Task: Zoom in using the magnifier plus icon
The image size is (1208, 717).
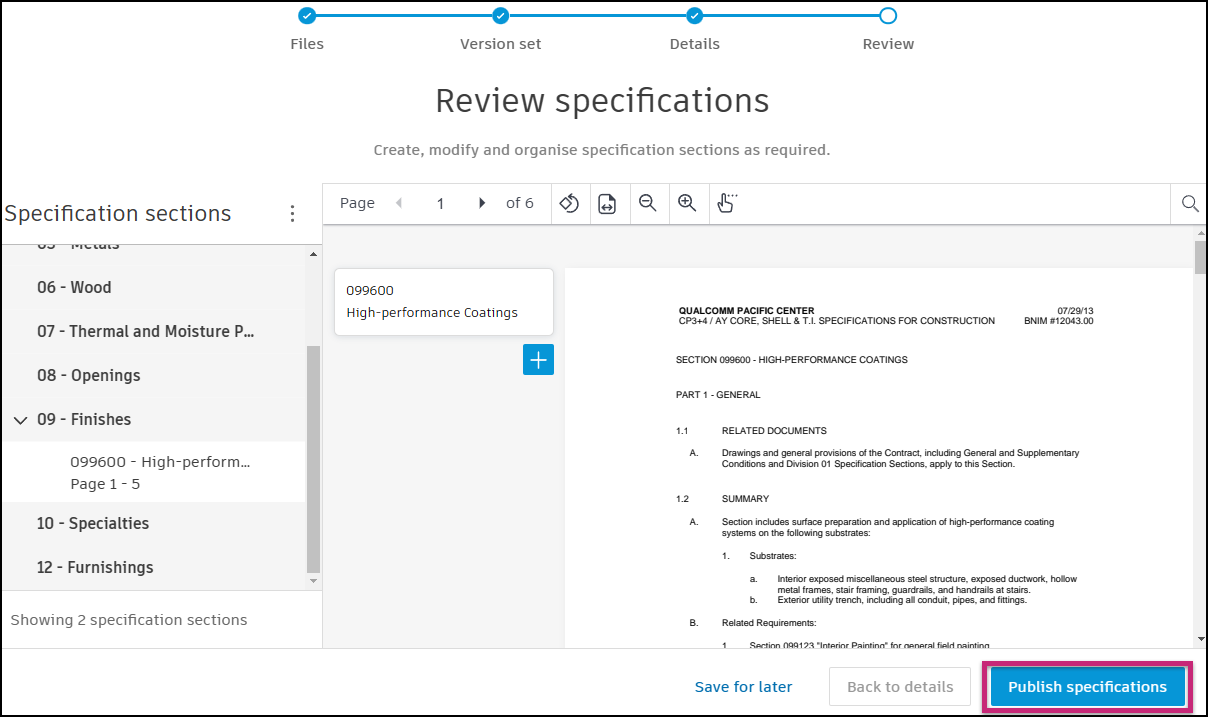Action: tap(687, 203)
